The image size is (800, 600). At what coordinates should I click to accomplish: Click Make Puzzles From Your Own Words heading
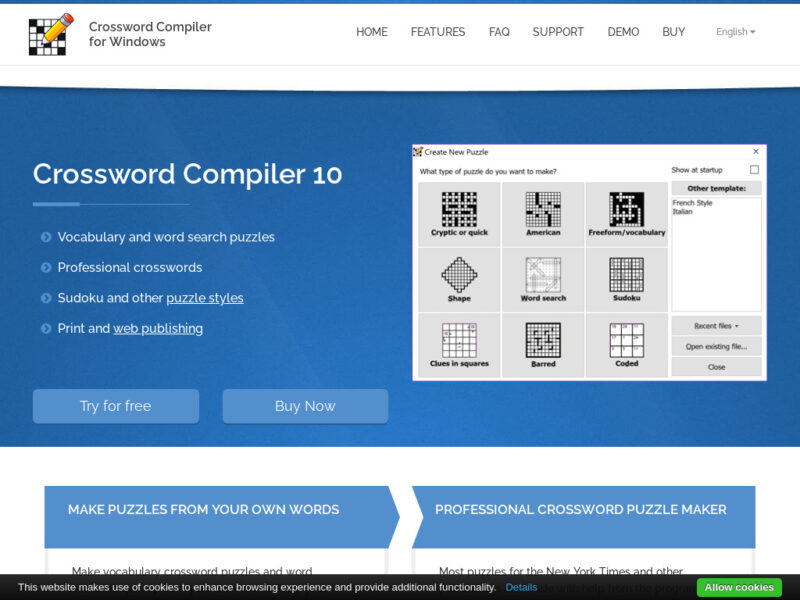(x=203, y=510)
